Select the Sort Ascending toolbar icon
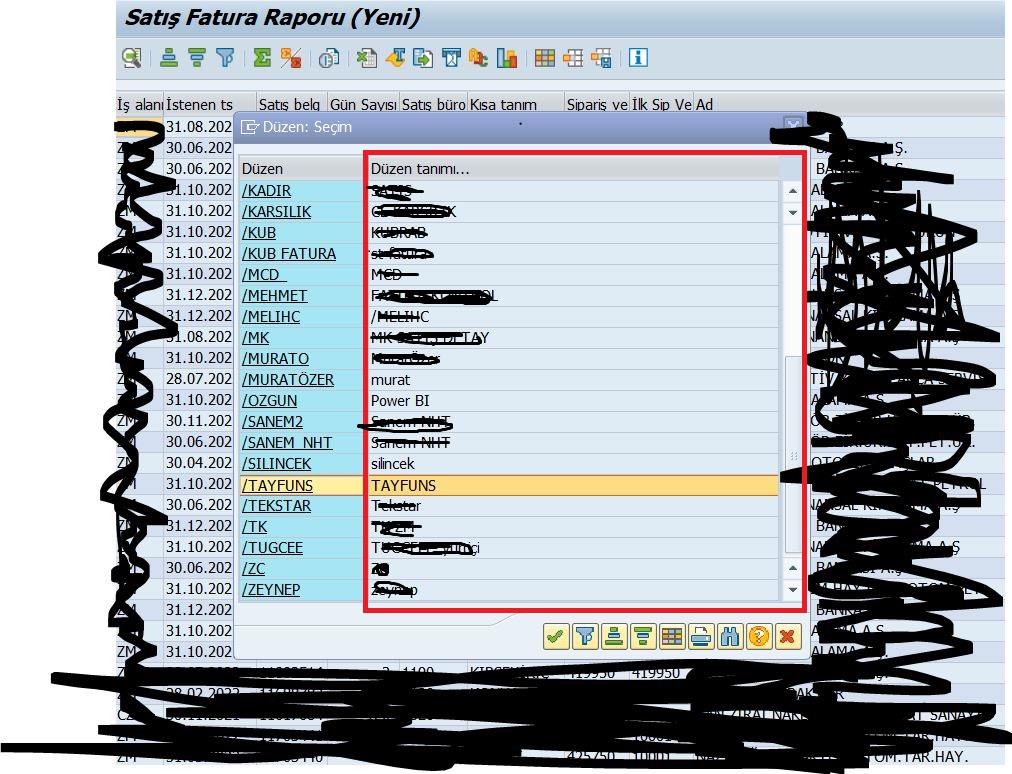The height and width of the screenshot is (774, 1012). pyautogui.click(x=169, y=58)
